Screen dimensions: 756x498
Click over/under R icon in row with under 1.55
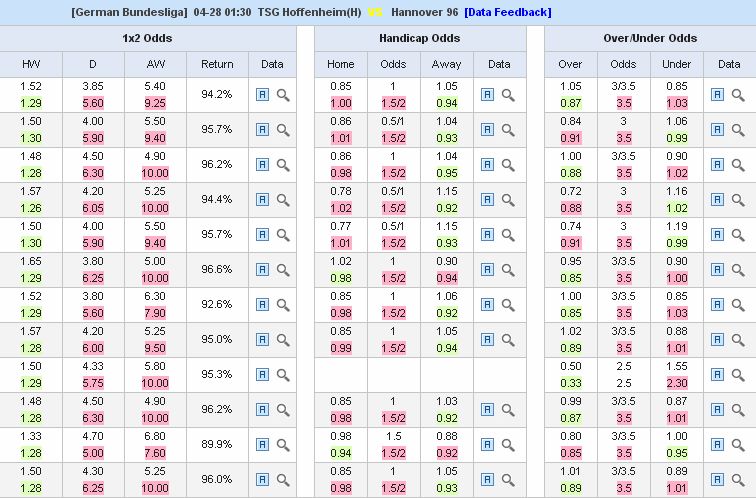click(716, 375)
